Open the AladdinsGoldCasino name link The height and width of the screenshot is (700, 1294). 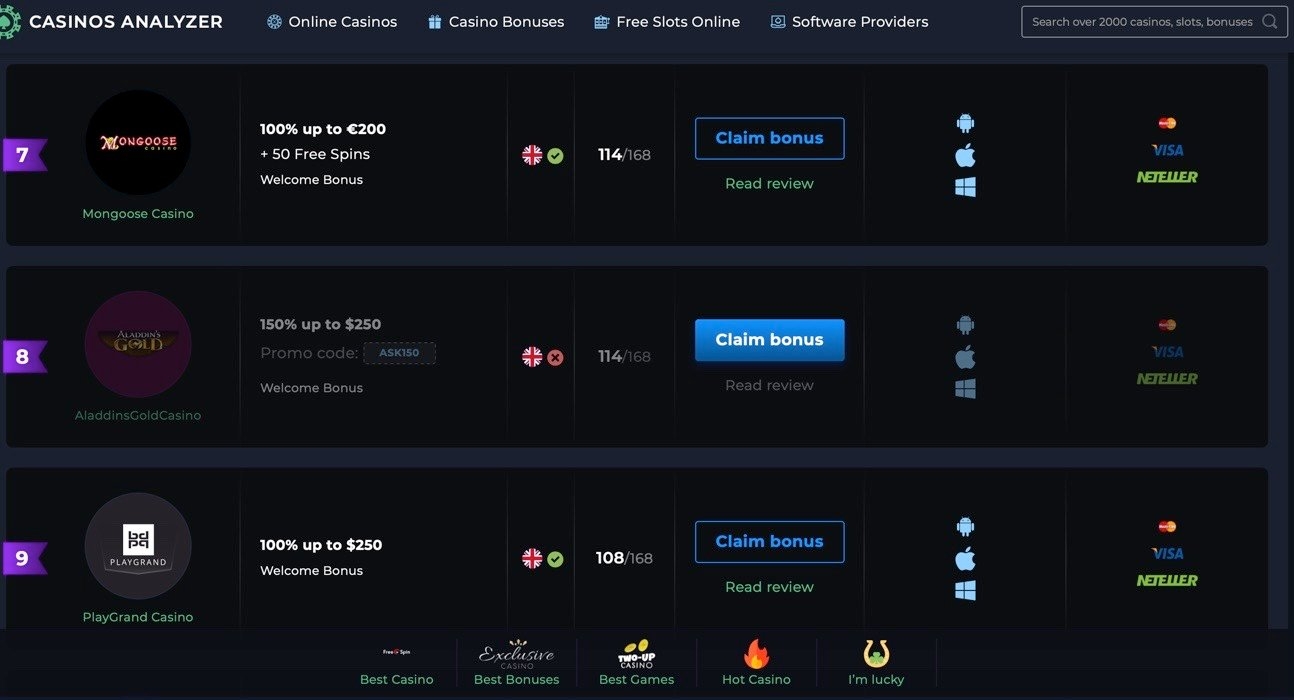pos(138,415)
